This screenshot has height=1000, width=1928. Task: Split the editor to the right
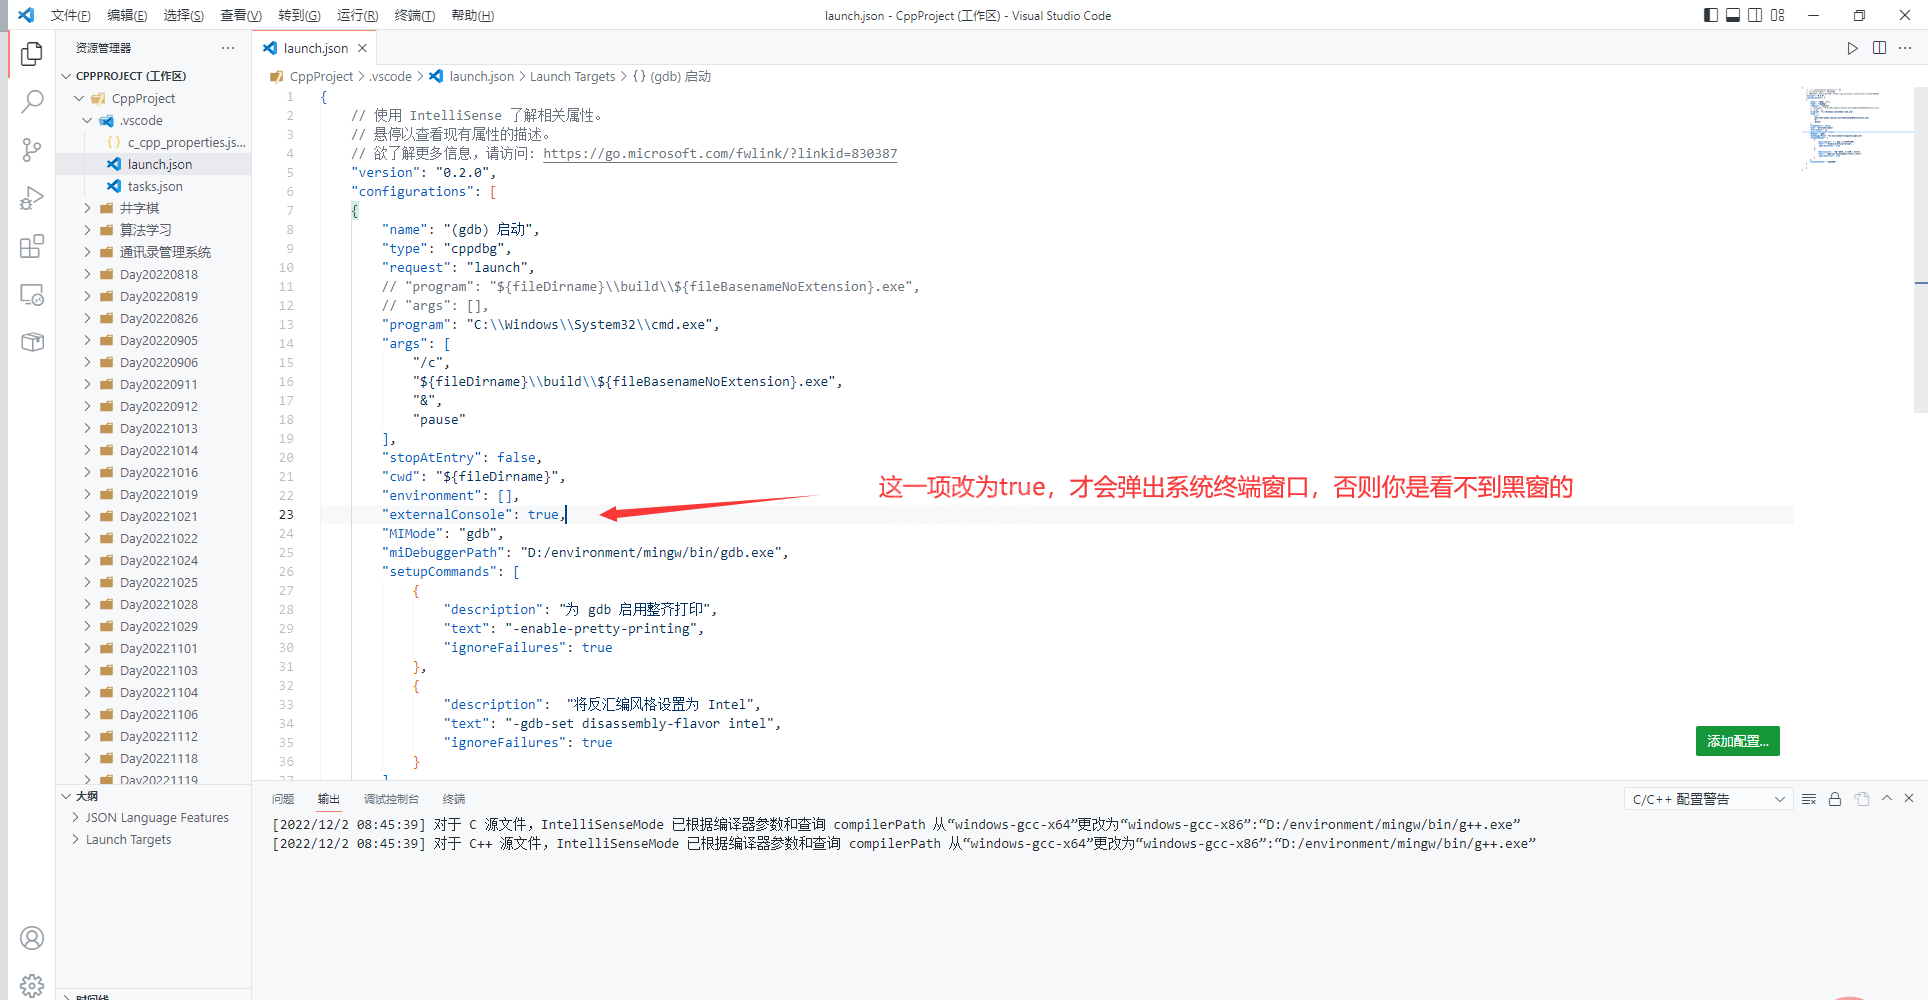(x=1879, y=48)
